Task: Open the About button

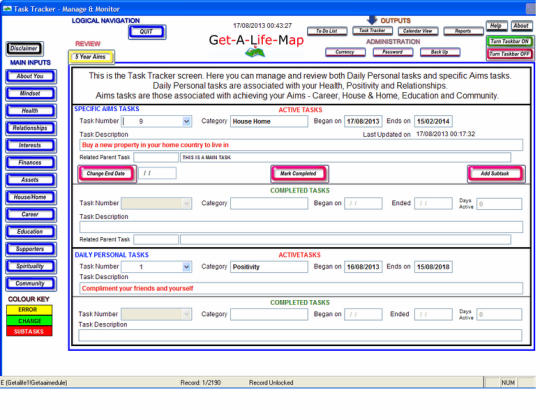Action: pos(521,26)
